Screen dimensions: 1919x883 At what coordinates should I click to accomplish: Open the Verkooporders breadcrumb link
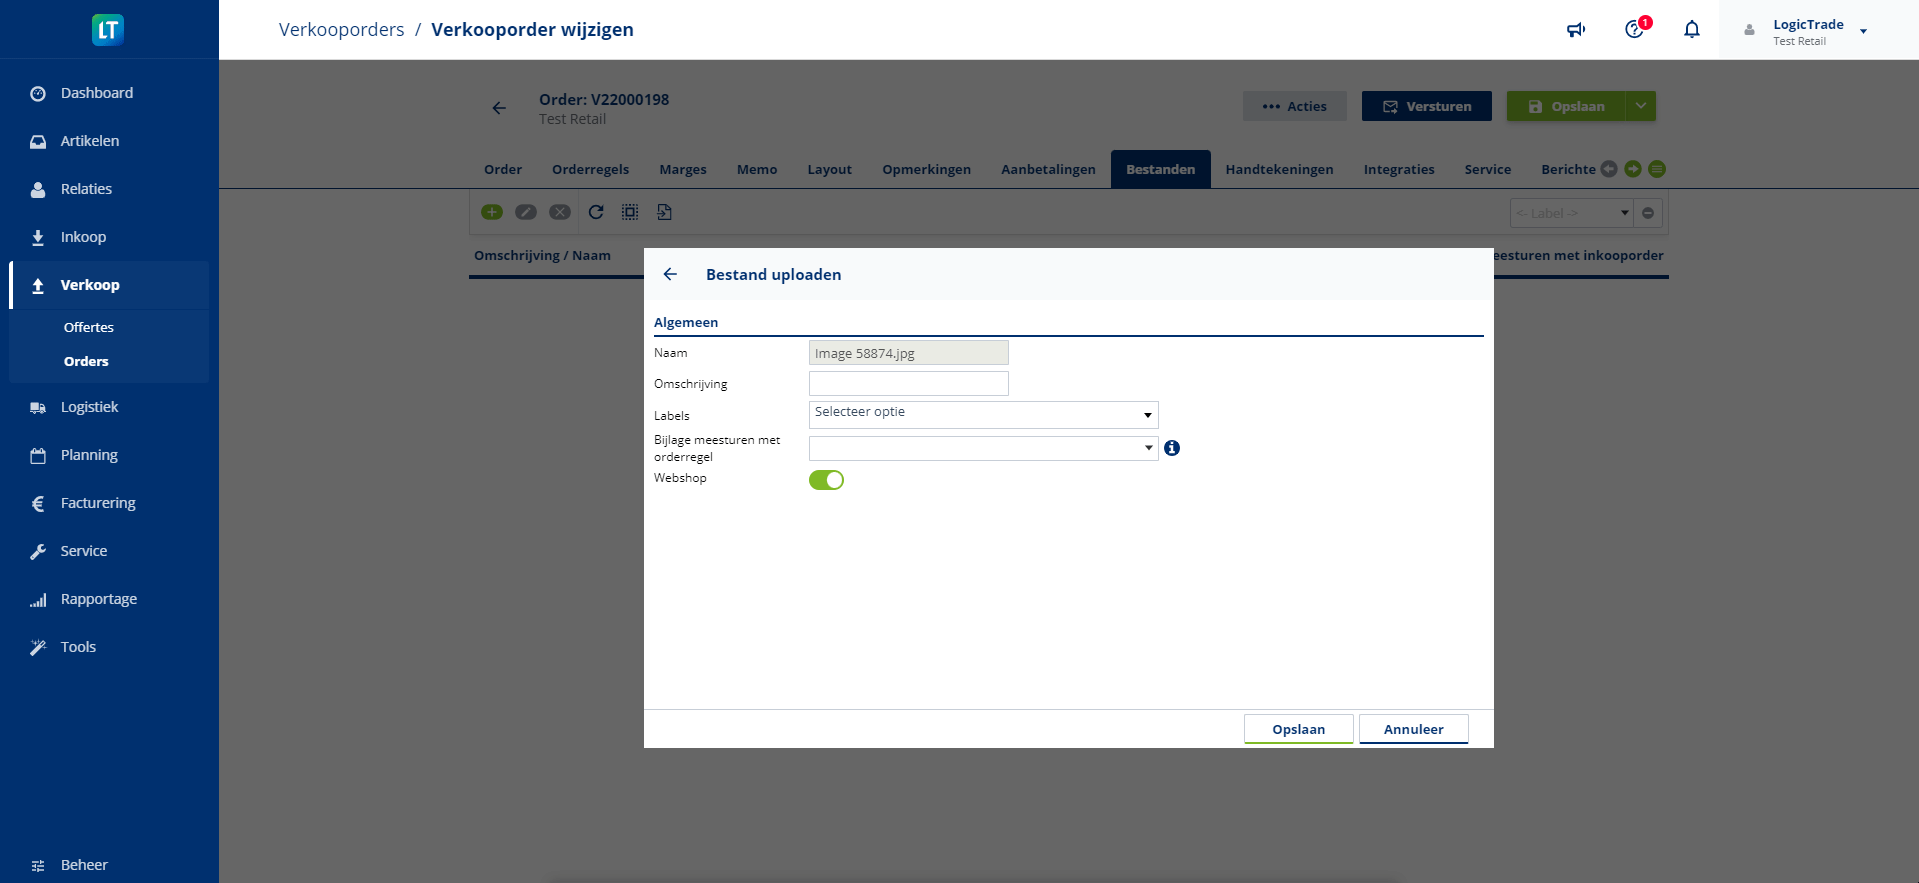click(x=341, y=30)
